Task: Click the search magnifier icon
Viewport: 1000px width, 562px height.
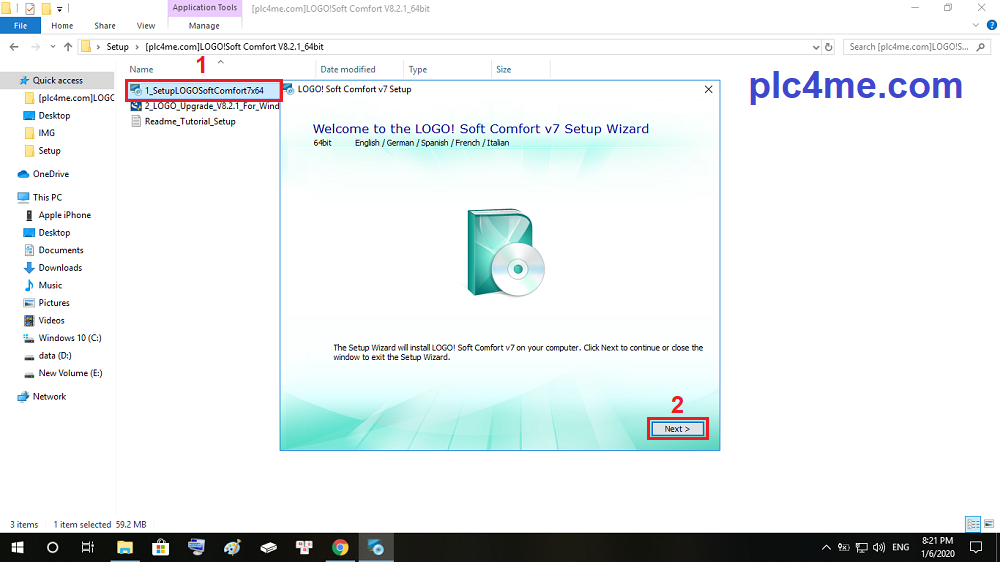Action: click(981, 47)
